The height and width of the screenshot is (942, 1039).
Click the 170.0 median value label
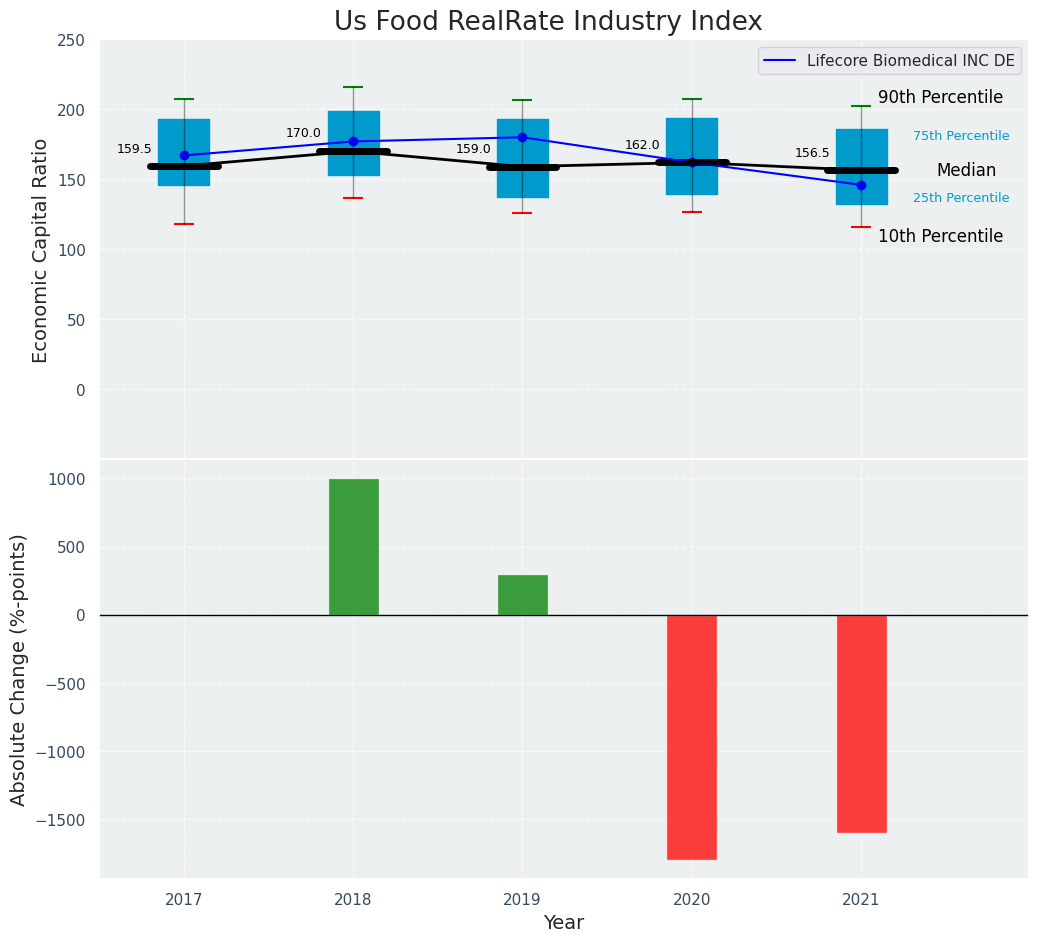[x=303, y=133]
